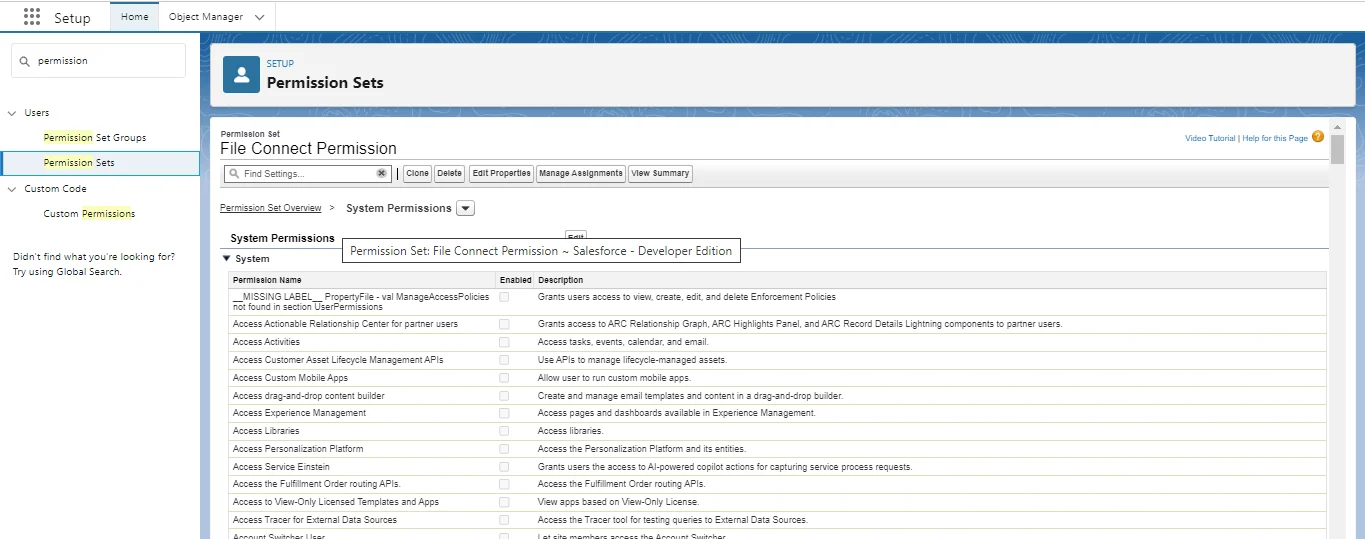Screen dimensions: 1365x539
Task: Click the Manage Assignments button
Action: (581, 174)
